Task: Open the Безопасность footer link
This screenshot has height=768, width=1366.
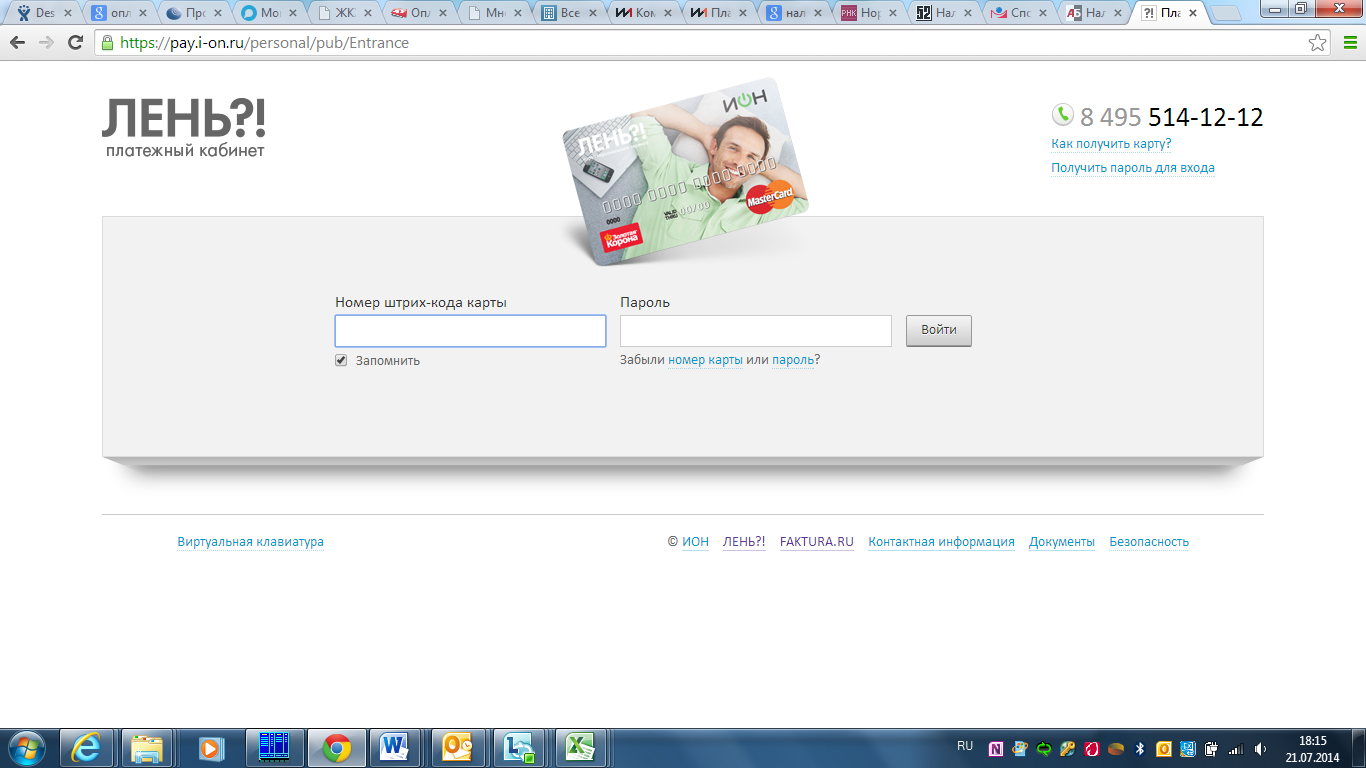Action: click(1149, 542)
